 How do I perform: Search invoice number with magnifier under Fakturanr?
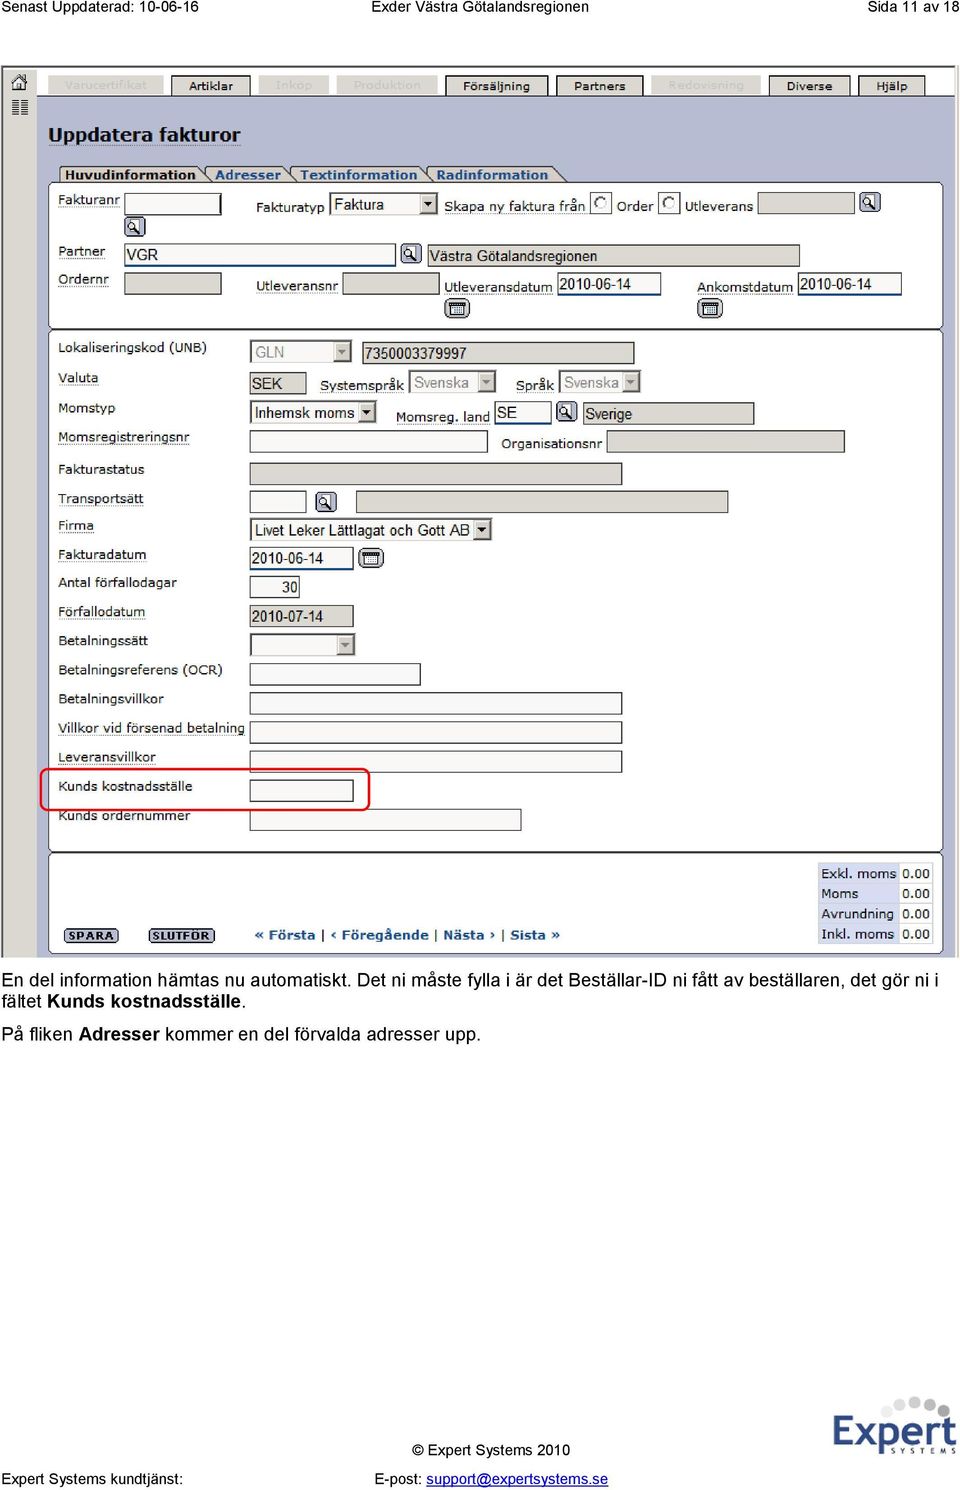135,227
